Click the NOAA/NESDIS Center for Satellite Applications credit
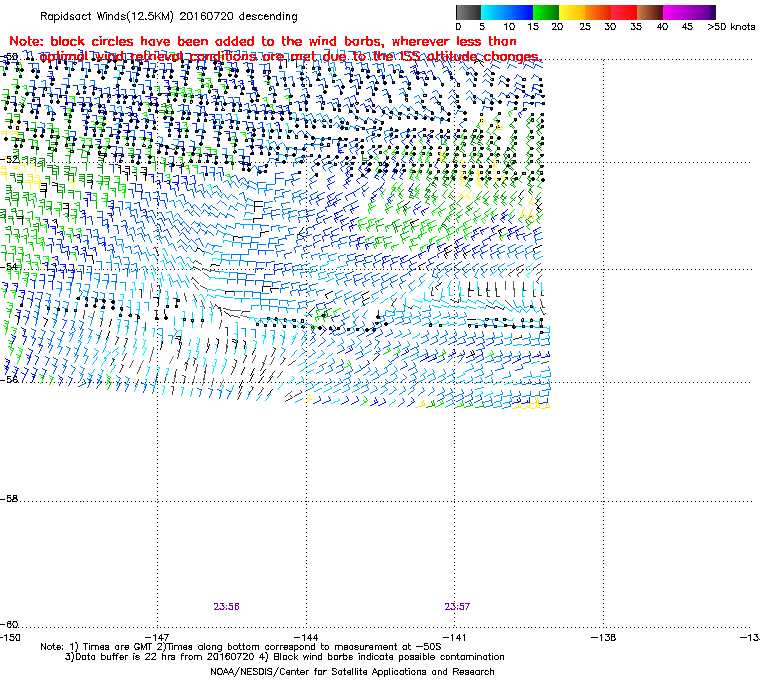 point(352,672)
